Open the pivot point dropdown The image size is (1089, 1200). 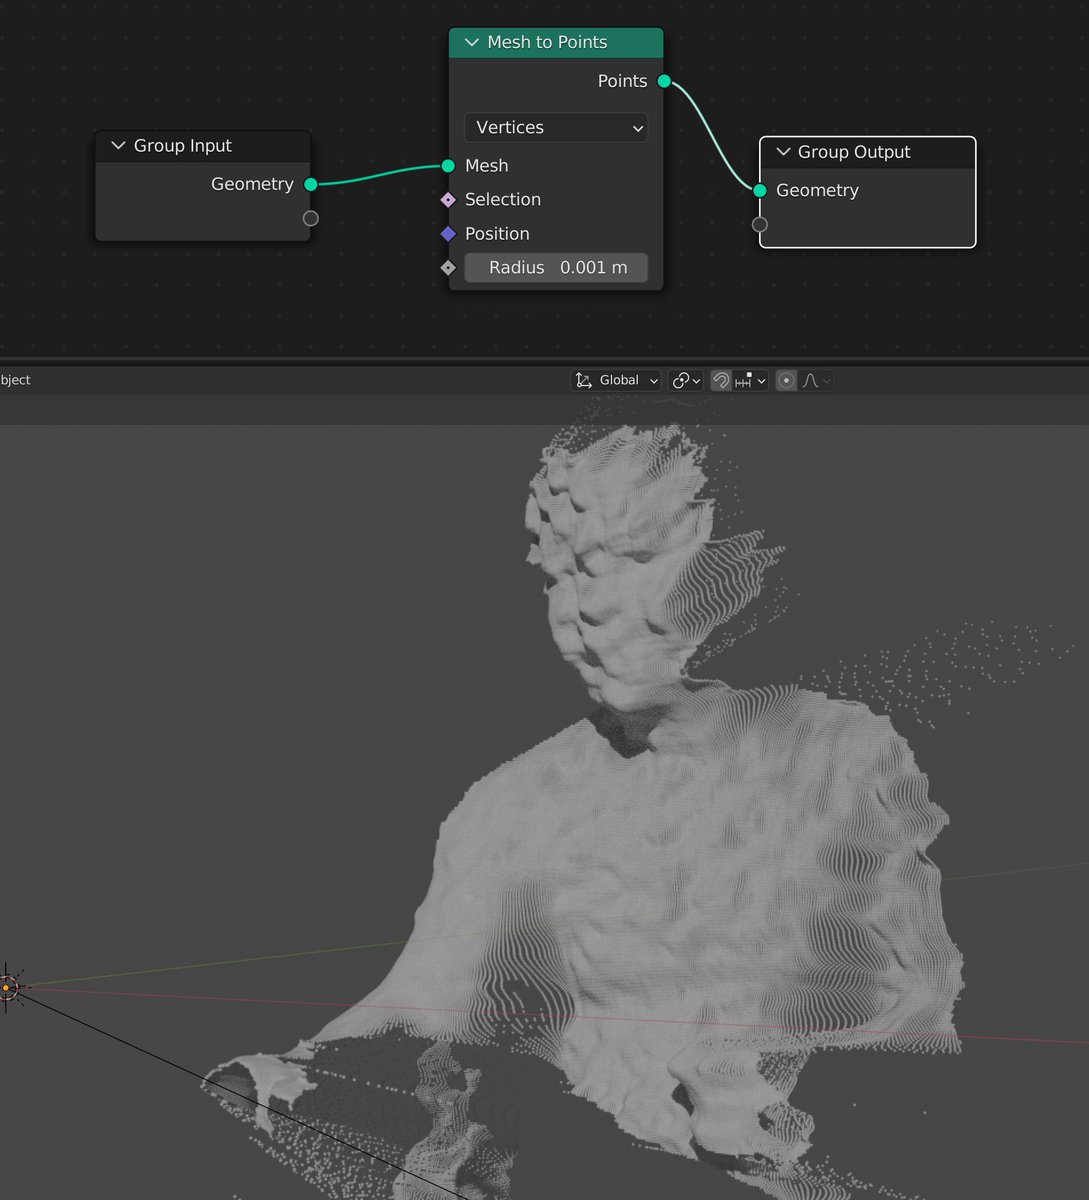coord(686,380)
